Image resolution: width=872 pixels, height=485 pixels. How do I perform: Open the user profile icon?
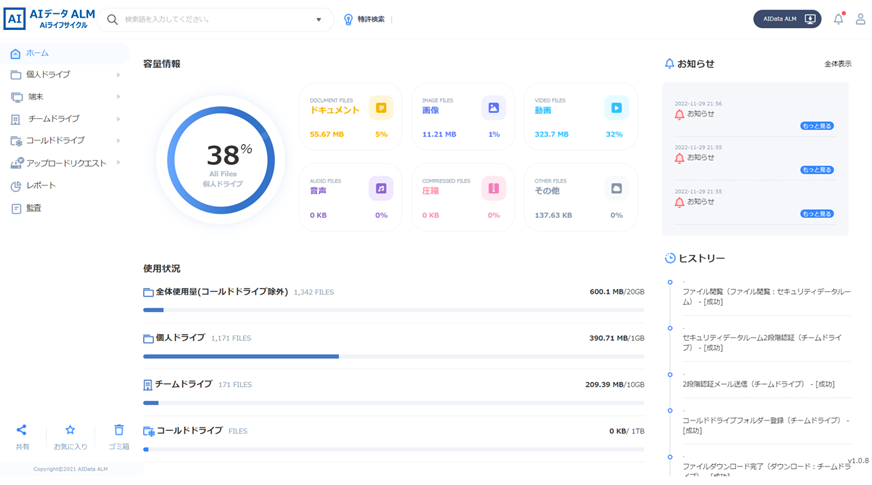click(x=860, y=19)
